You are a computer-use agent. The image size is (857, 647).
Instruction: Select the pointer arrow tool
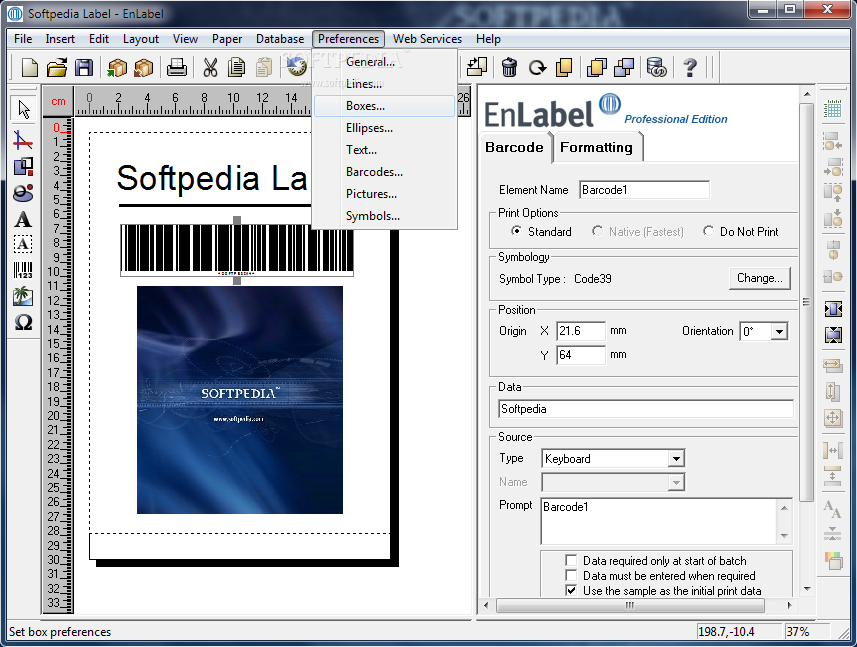coord(24,109)
